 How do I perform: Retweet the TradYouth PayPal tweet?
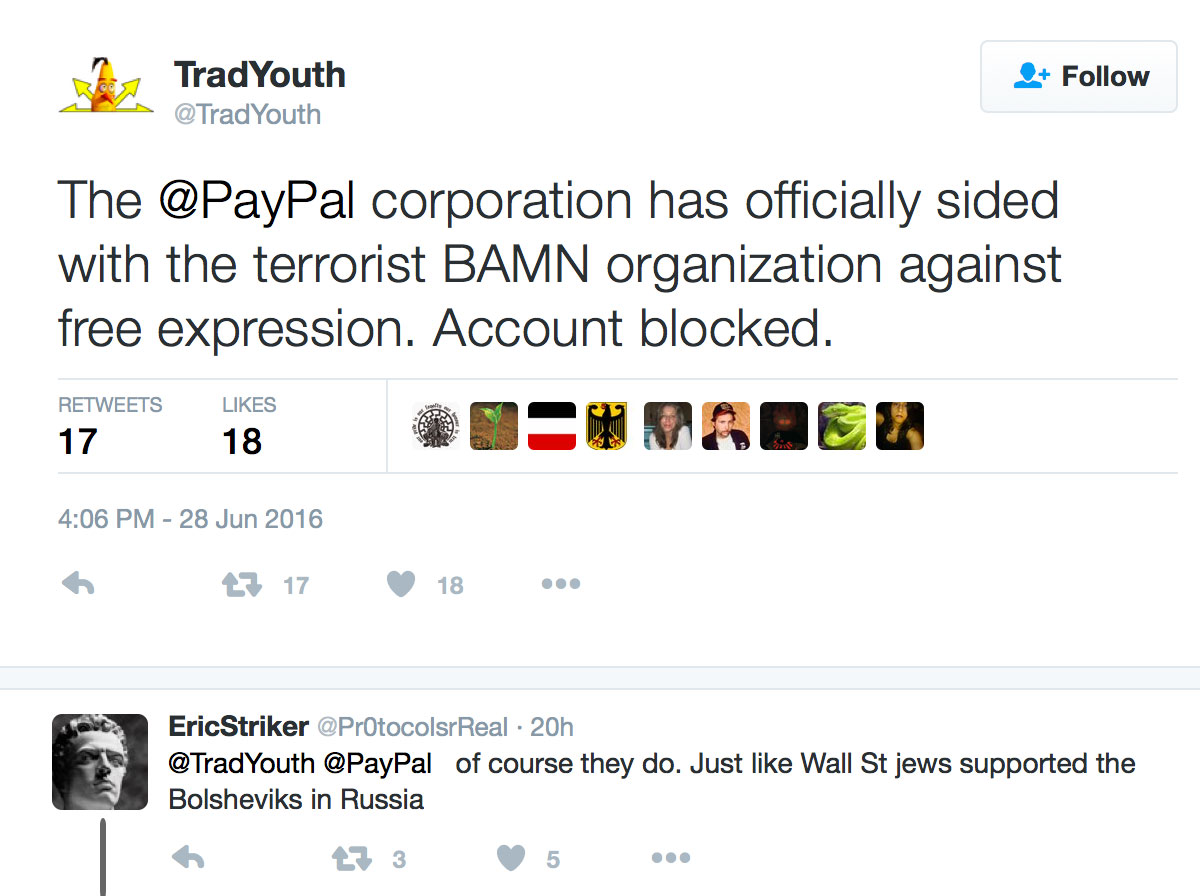click(240, 585)
